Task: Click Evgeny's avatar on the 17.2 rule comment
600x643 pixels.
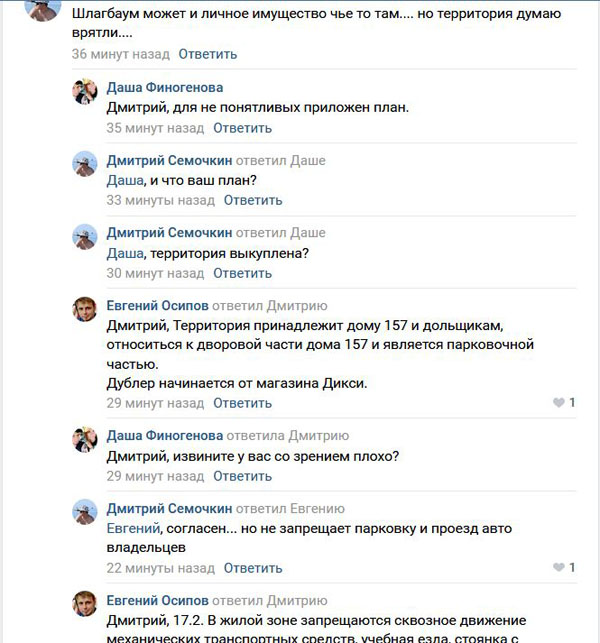Action: click(85, 604)
